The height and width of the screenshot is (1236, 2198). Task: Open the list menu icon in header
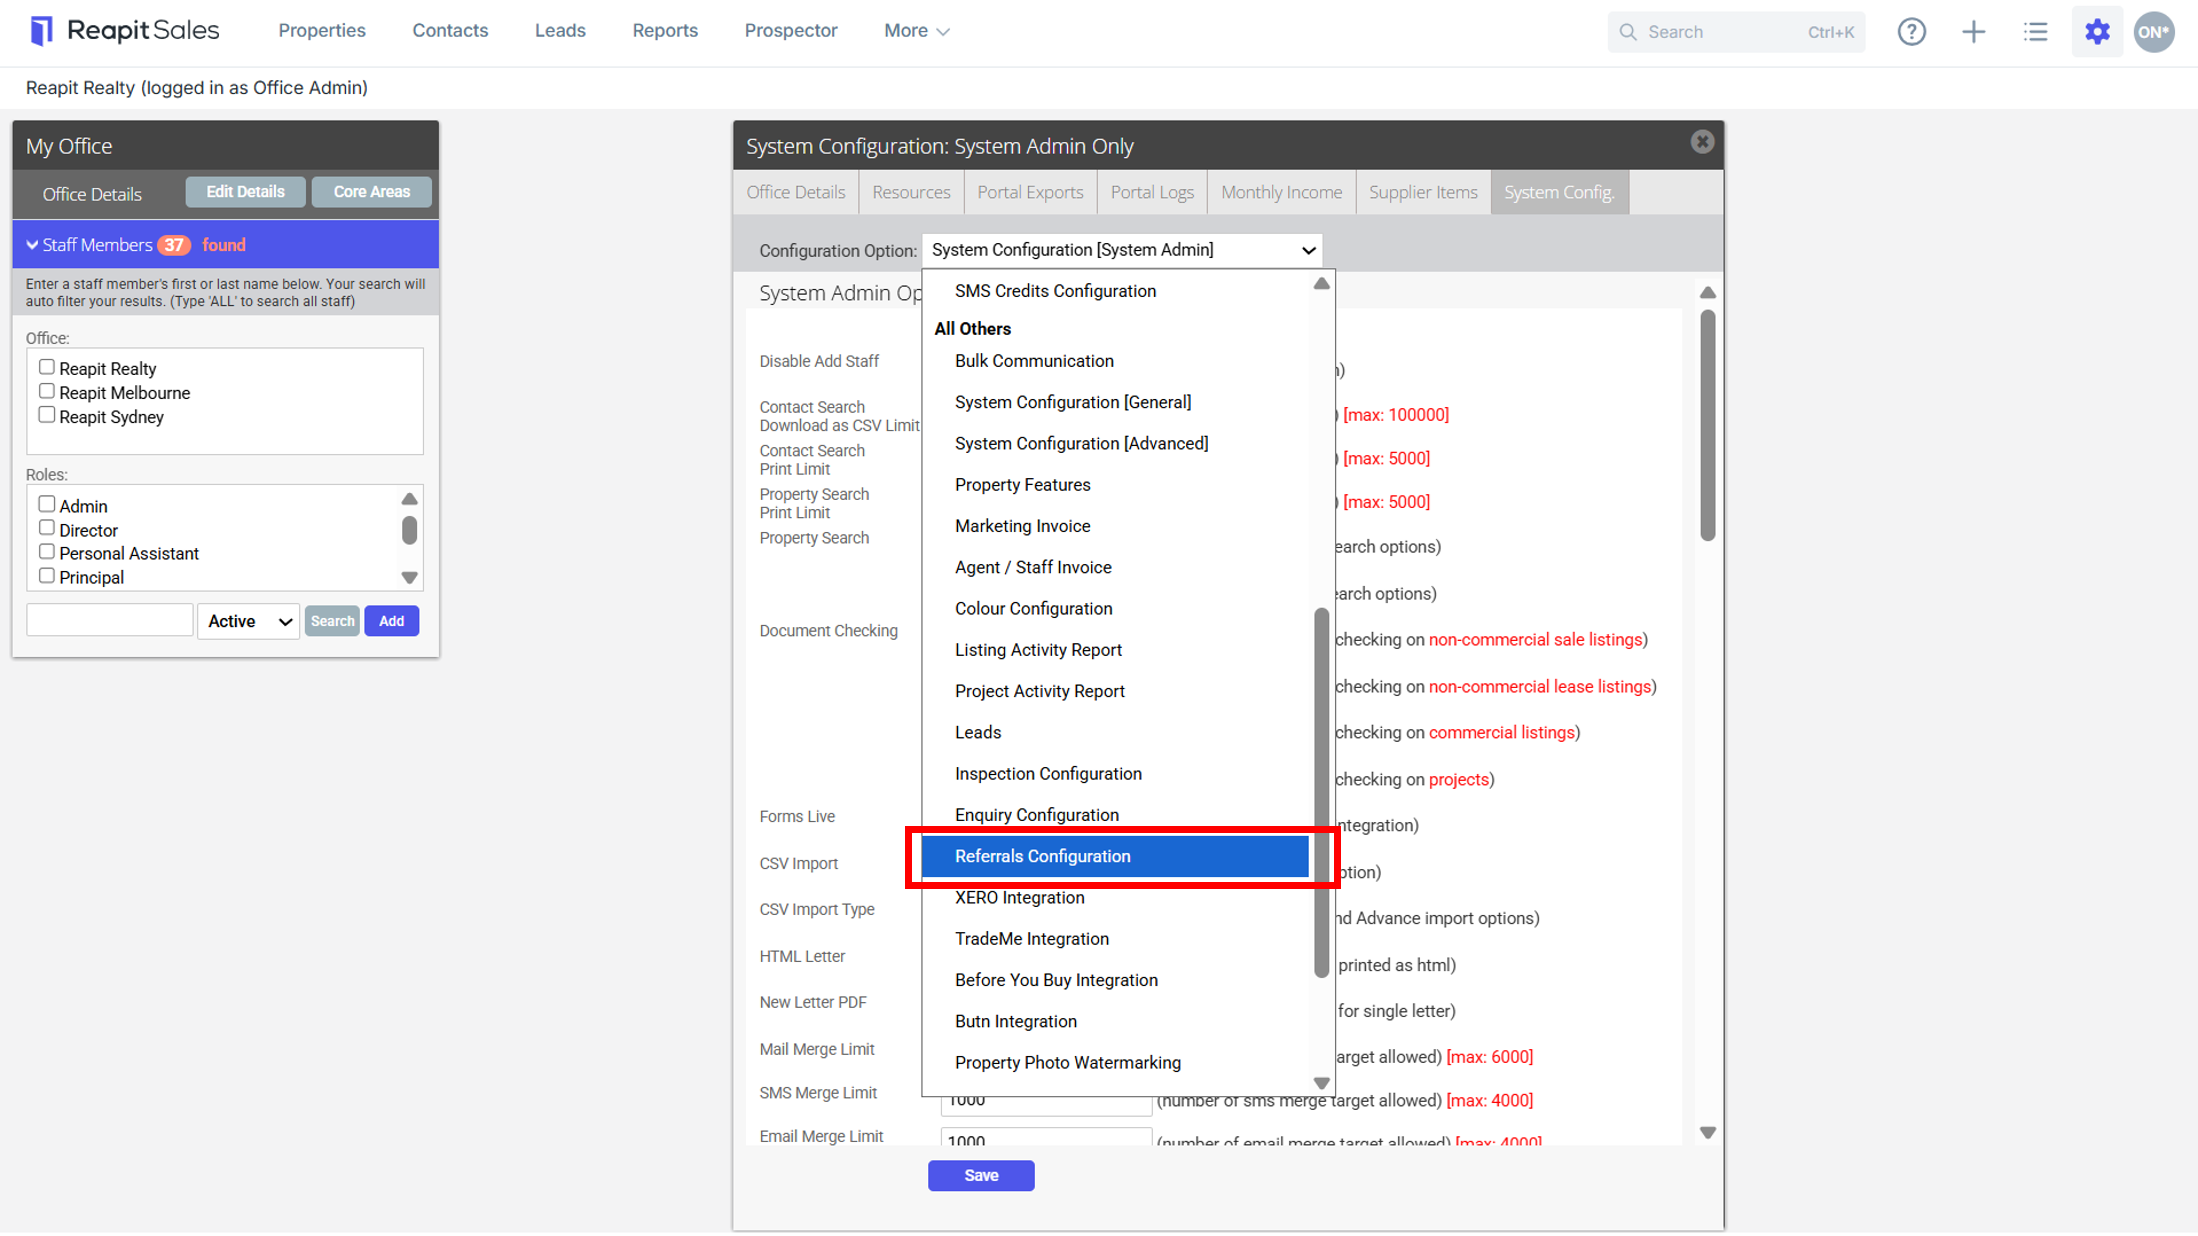(x=2035, y=32)
